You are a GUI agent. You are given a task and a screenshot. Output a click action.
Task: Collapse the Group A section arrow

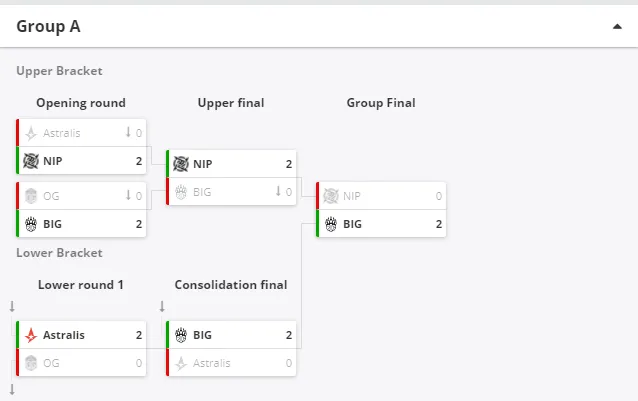click(617, 27)
